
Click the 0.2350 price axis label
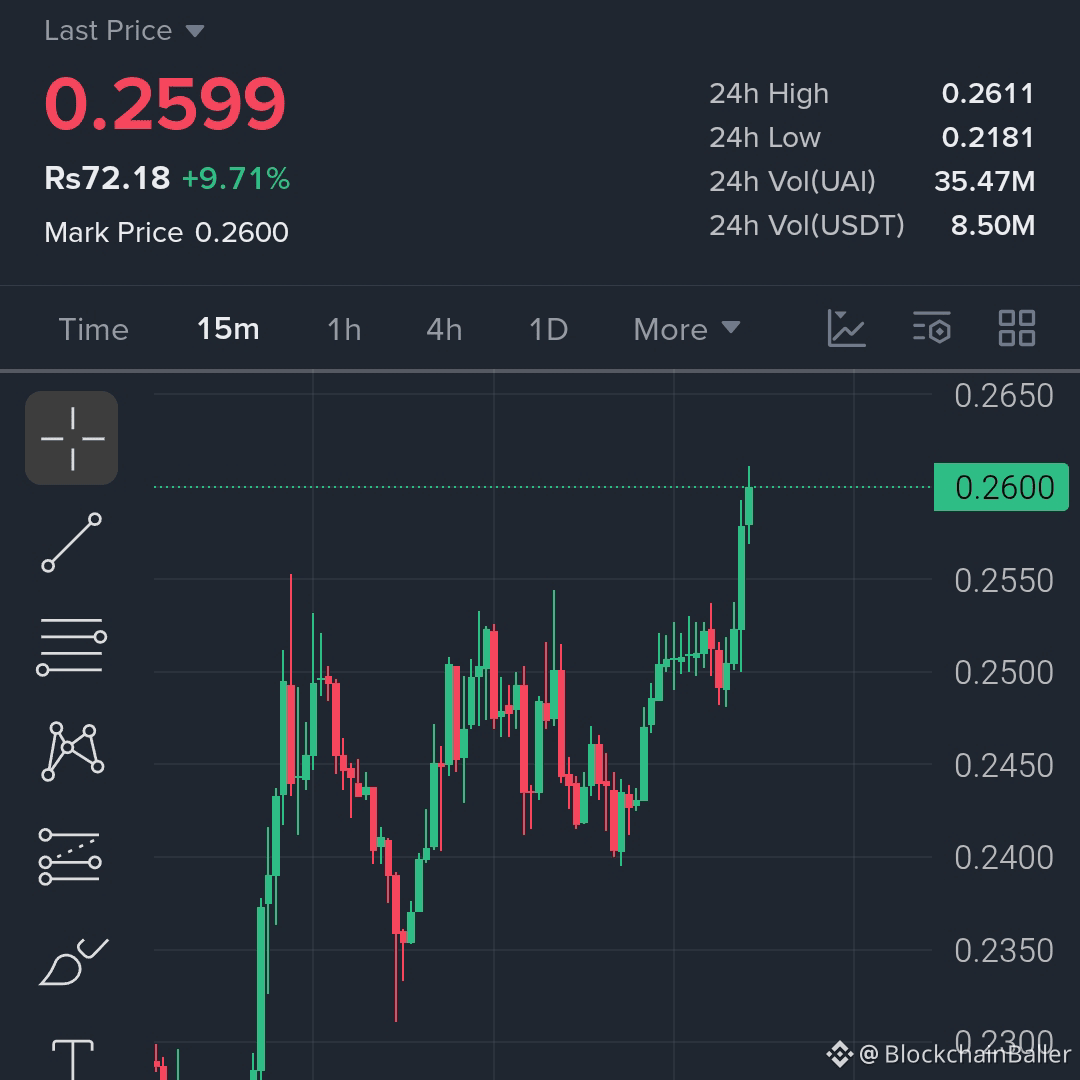pos(1004,951)
